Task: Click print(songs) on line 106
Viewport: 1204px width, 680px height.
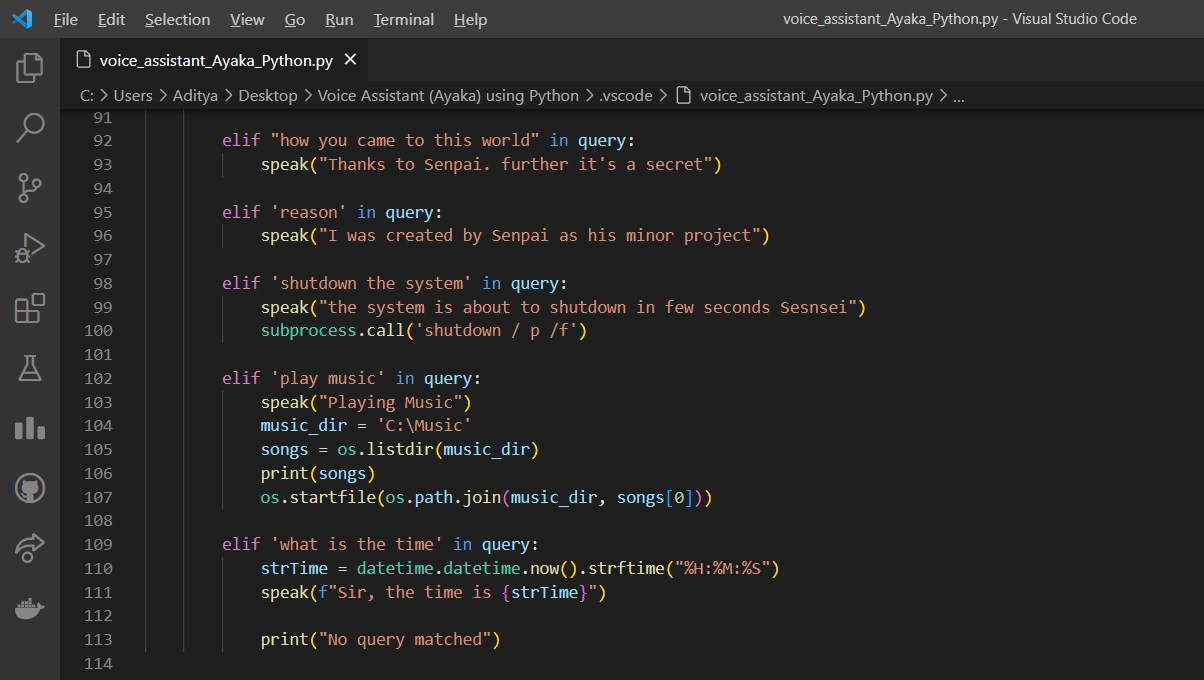Action: point(319,474)
